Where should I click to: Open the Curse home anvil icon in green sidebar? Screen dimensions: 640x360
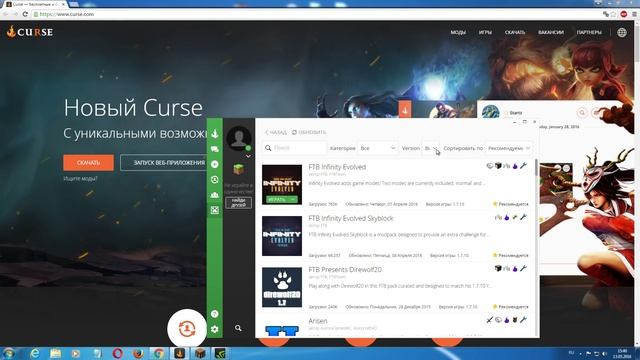(215, 133)
